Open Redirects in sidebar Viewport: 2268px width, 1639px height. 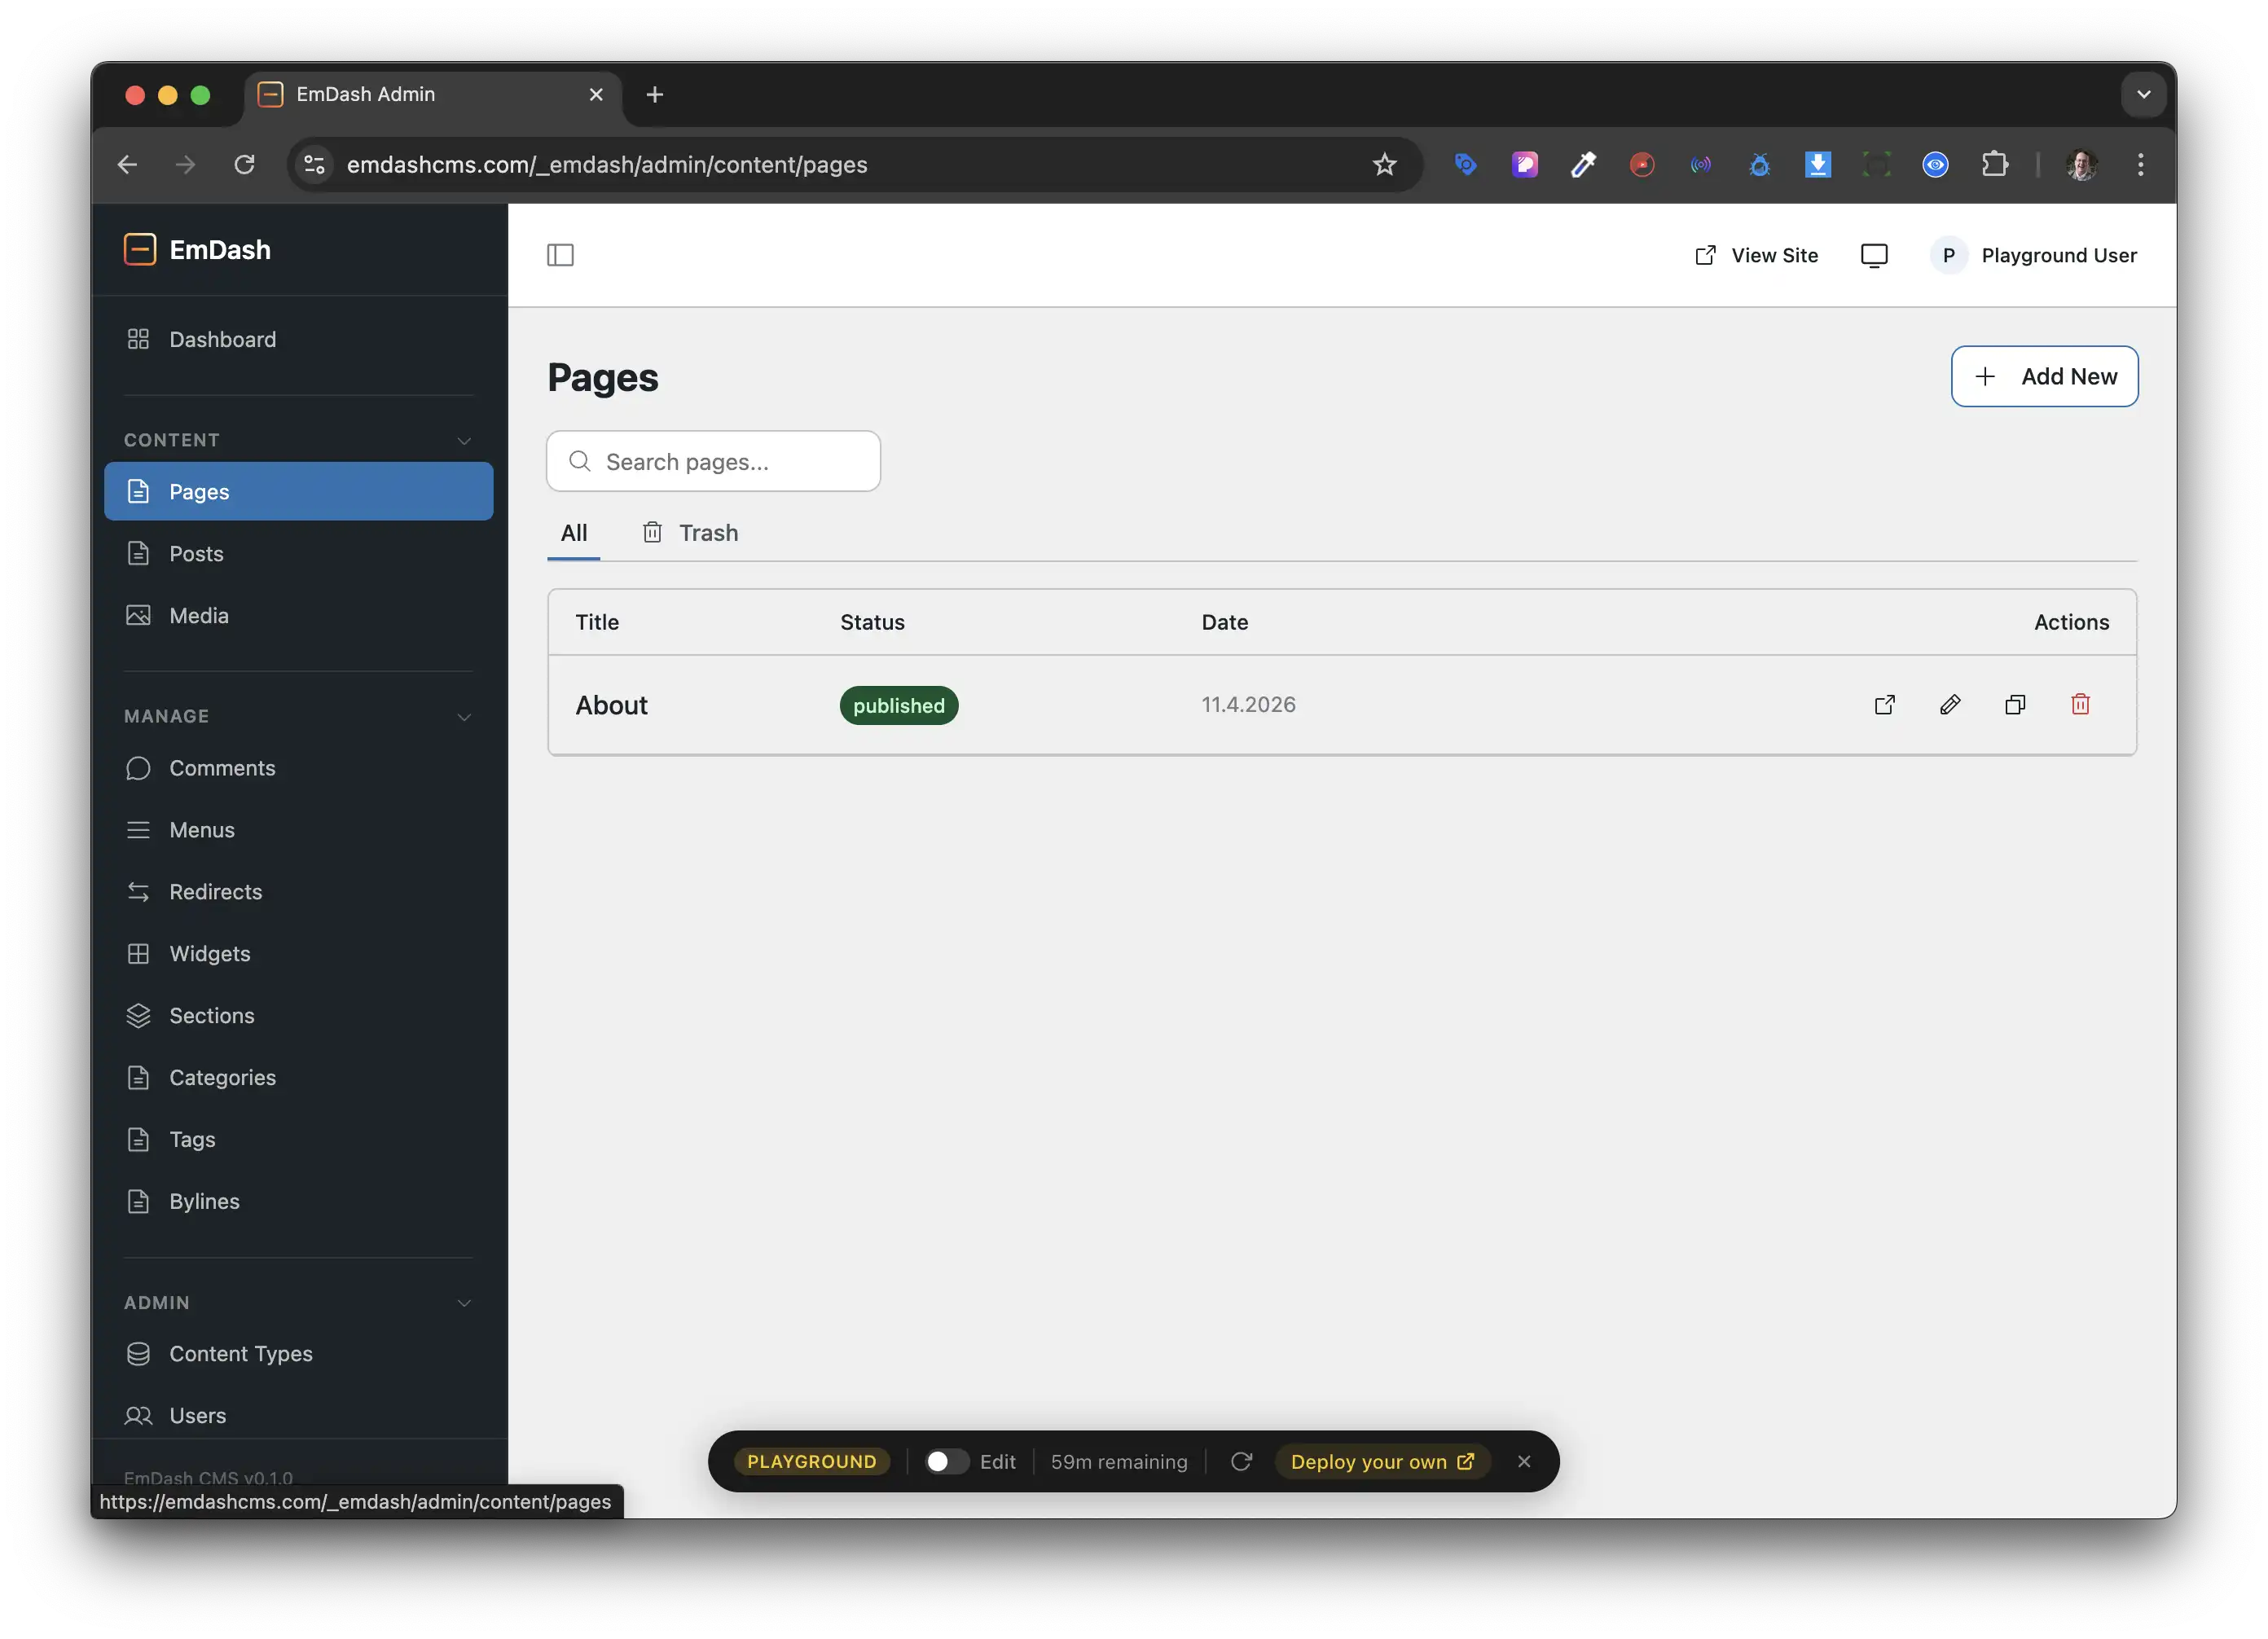pyautogui.click(x=298, y=892)
